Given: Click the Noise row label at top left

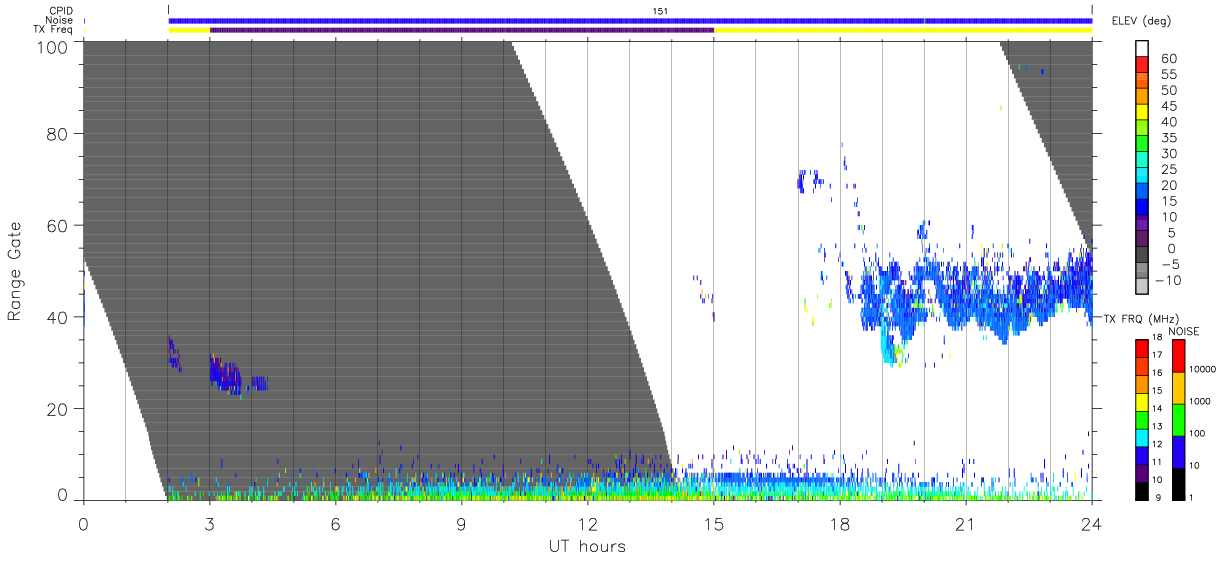Looking at the screenshot, I should (x=60, y=20).
